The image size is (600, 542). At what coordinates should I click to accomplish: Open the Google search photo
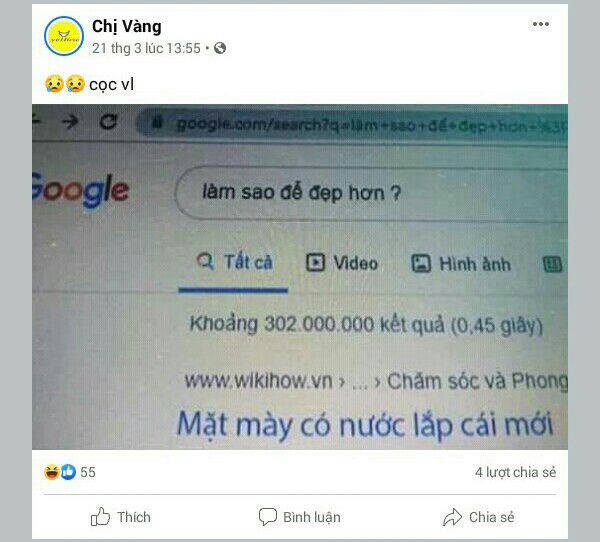[300, 277]
